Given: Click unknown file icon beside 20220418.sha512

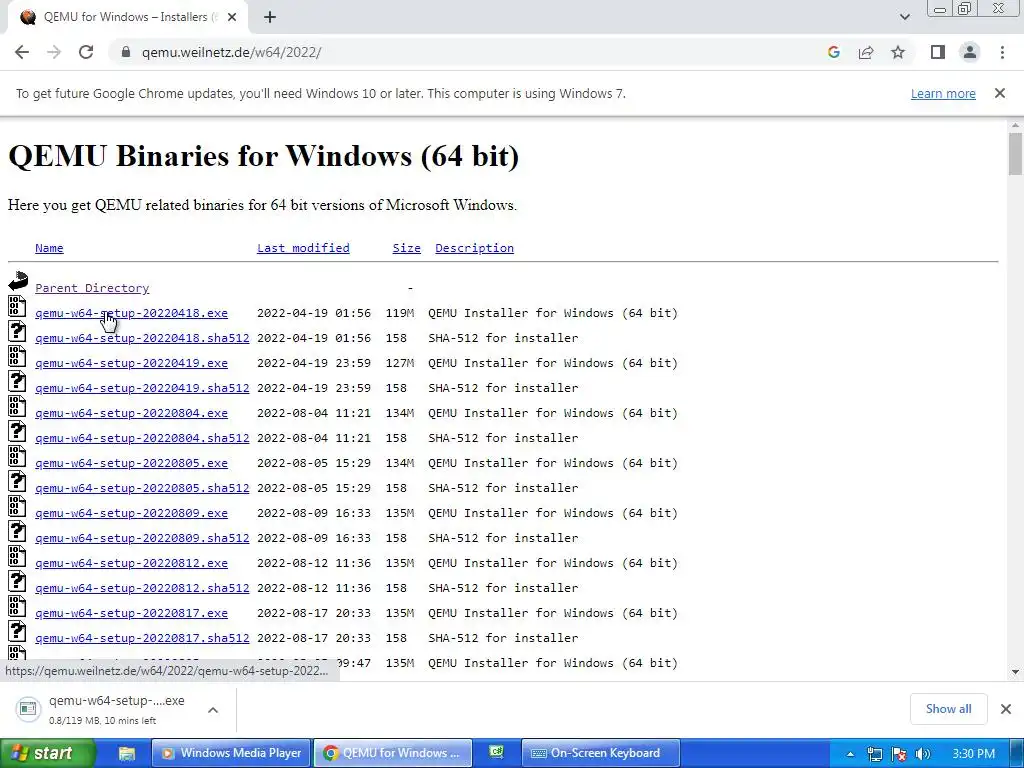Looking at the screenshot, I should pyautogui.click(x=17, y=331).
